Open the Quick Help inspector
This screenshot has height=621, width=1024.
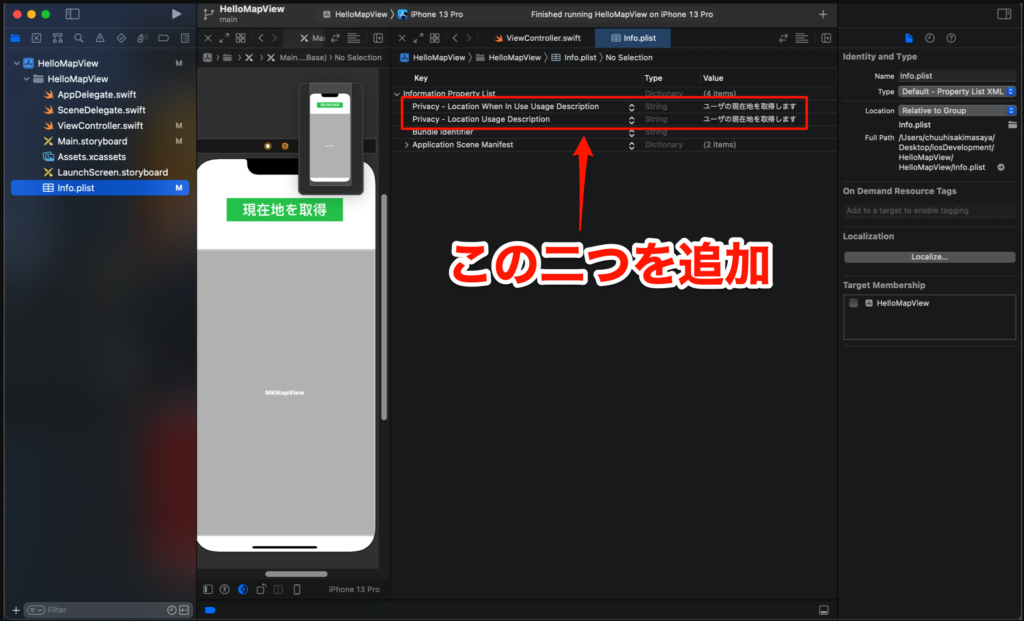click(x=950, y=38)
